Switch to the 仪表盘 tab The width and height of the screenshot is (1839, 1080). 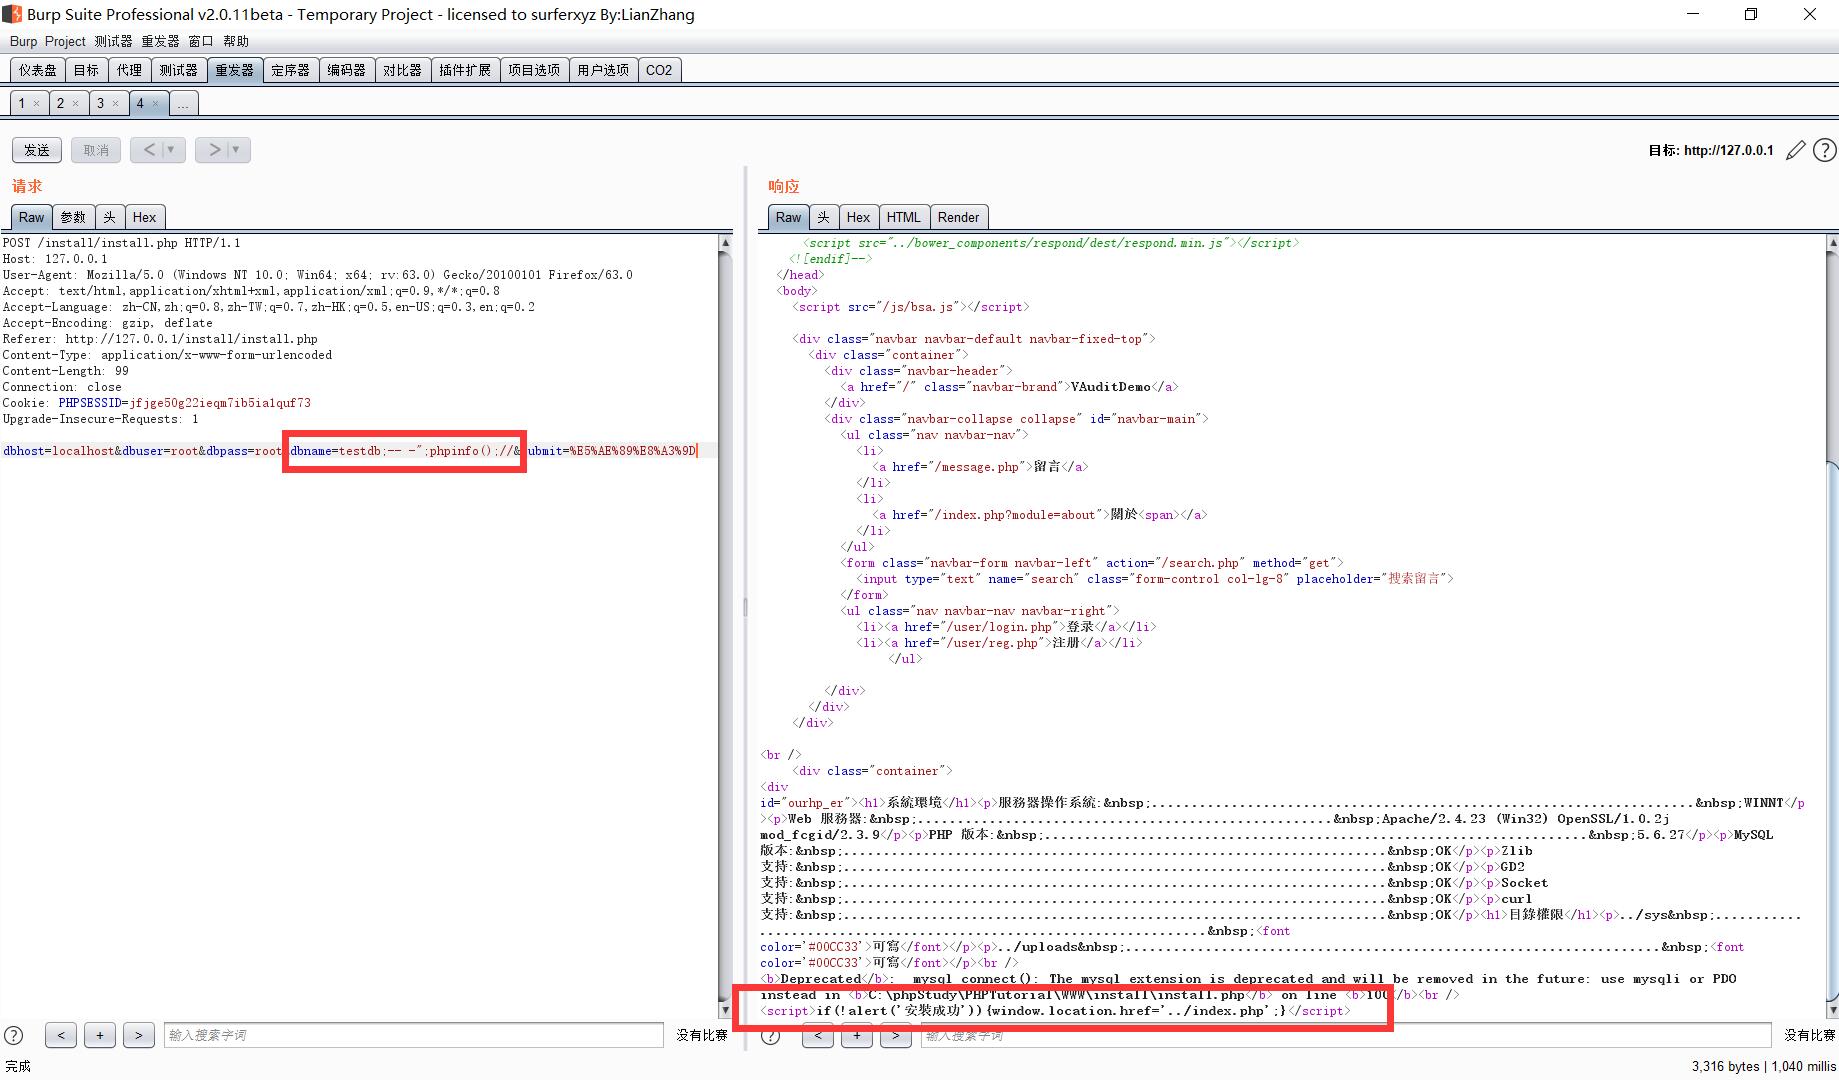pos(38,70)
